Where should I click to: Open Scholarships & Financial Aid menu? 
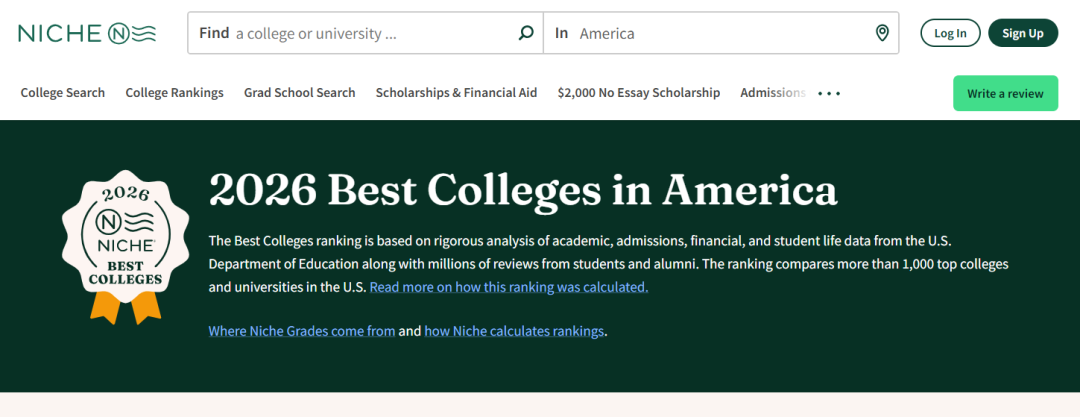pos(456,93)
